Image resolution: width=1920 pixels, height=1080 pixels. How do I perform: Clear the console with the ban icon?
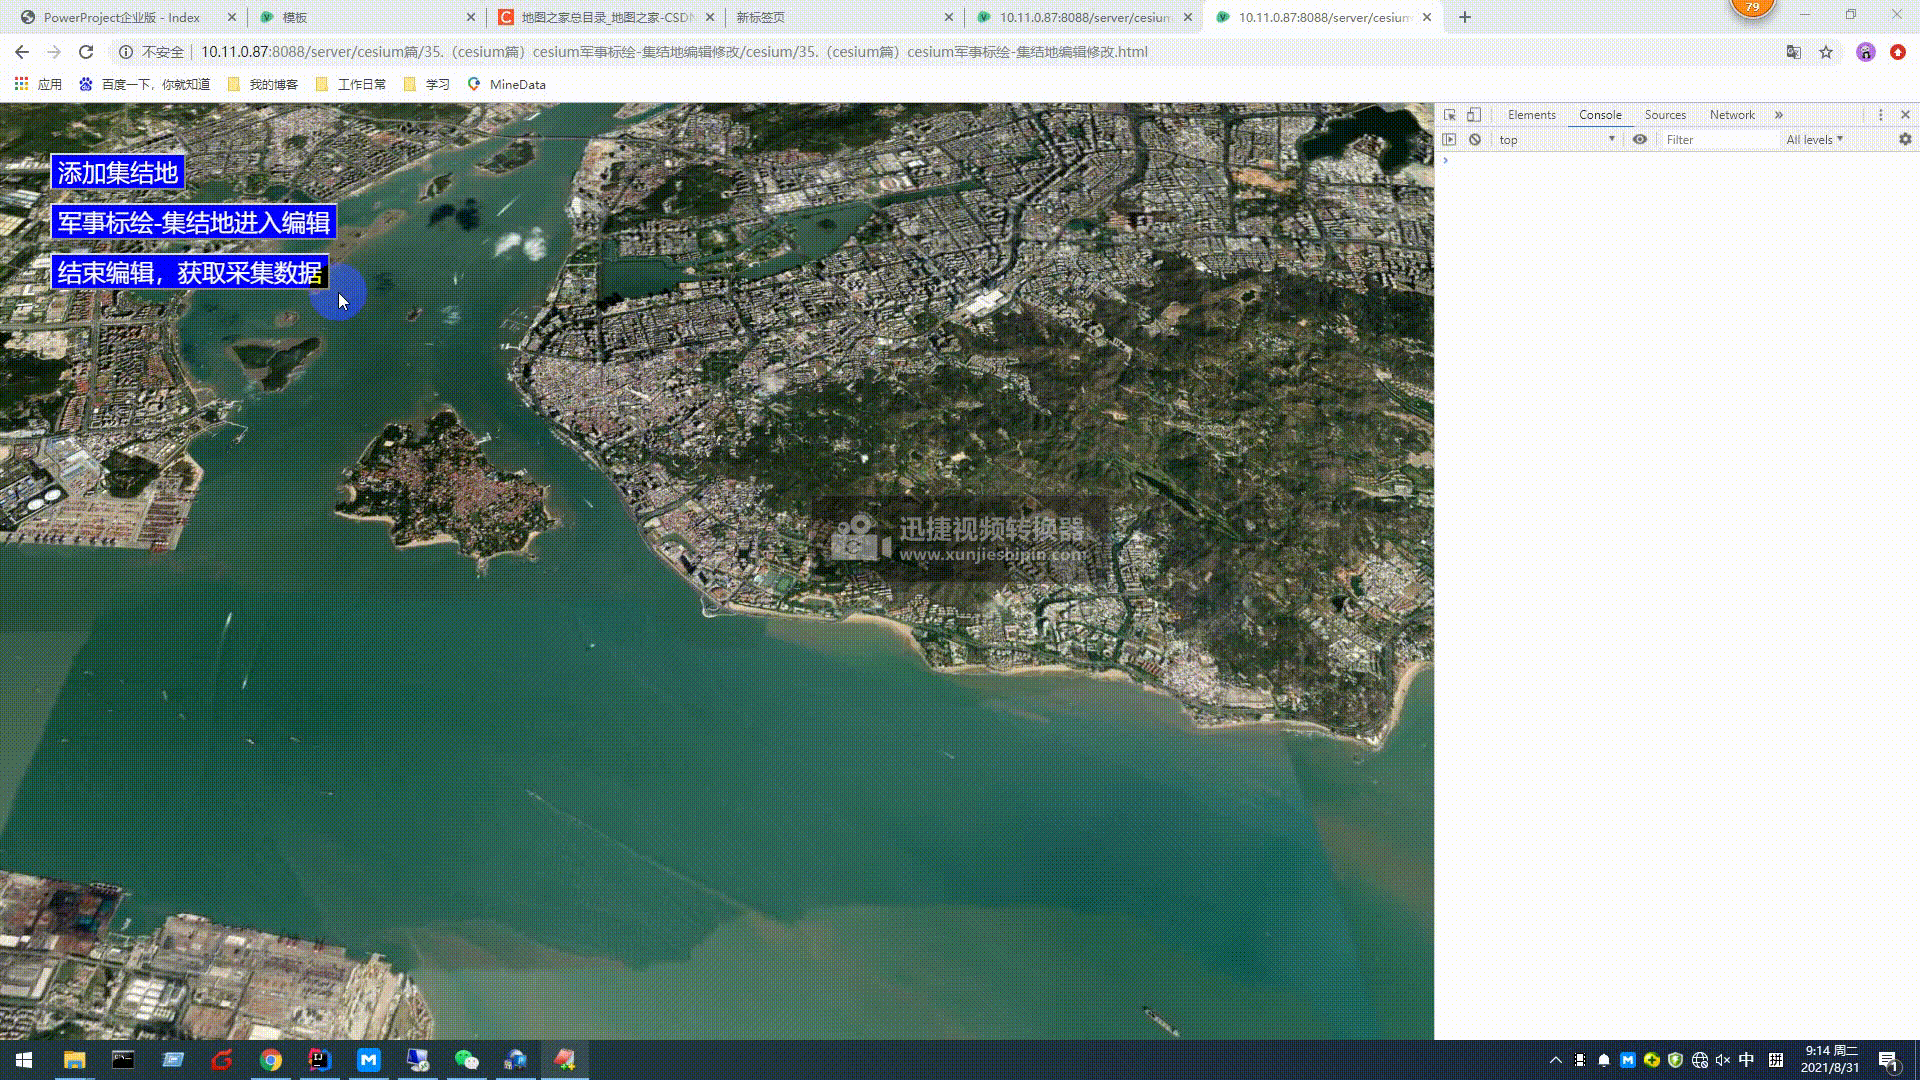pyautogui.click(x=1474, y=140)
